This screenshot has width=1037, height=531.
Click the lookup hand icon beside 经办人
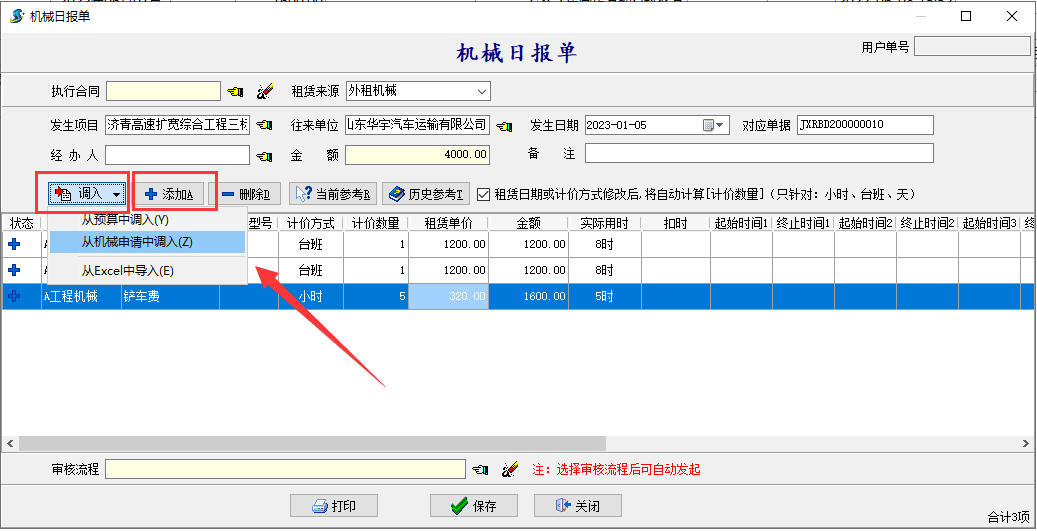point(264,156)
